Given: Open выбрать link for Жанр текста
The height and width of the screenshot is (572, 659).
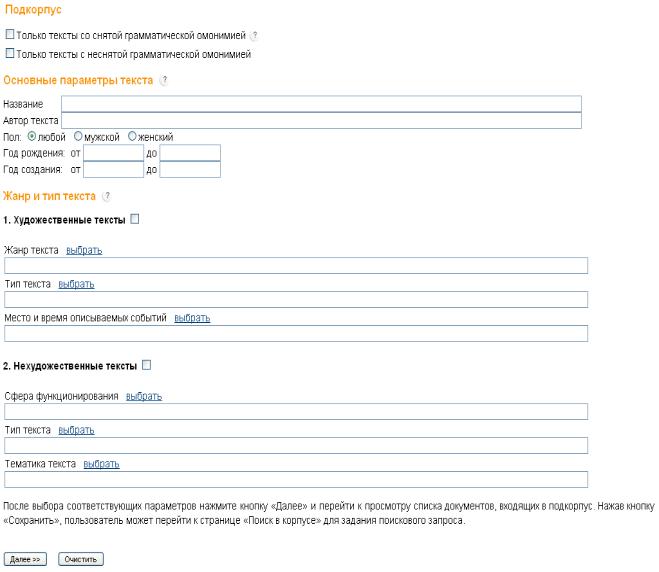Looking at the screenshot, I should 84,250.
